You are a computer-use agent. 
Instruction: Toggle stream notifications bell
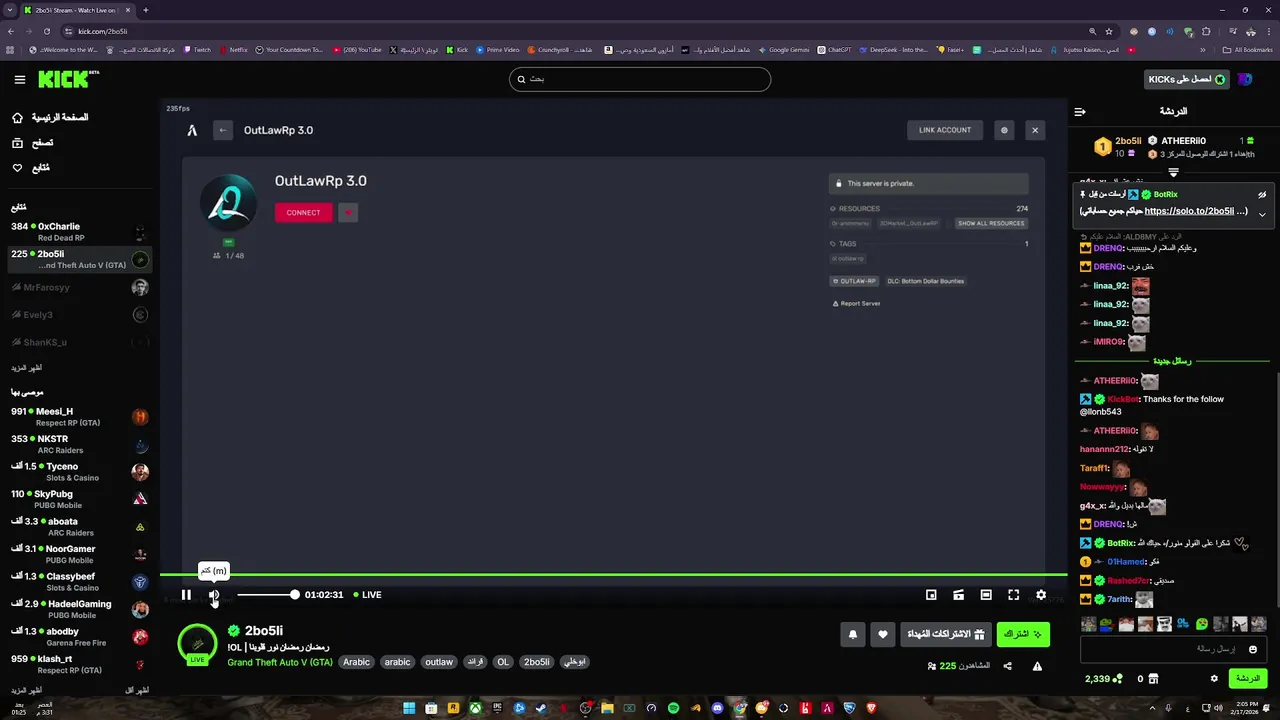click(853, 634)
